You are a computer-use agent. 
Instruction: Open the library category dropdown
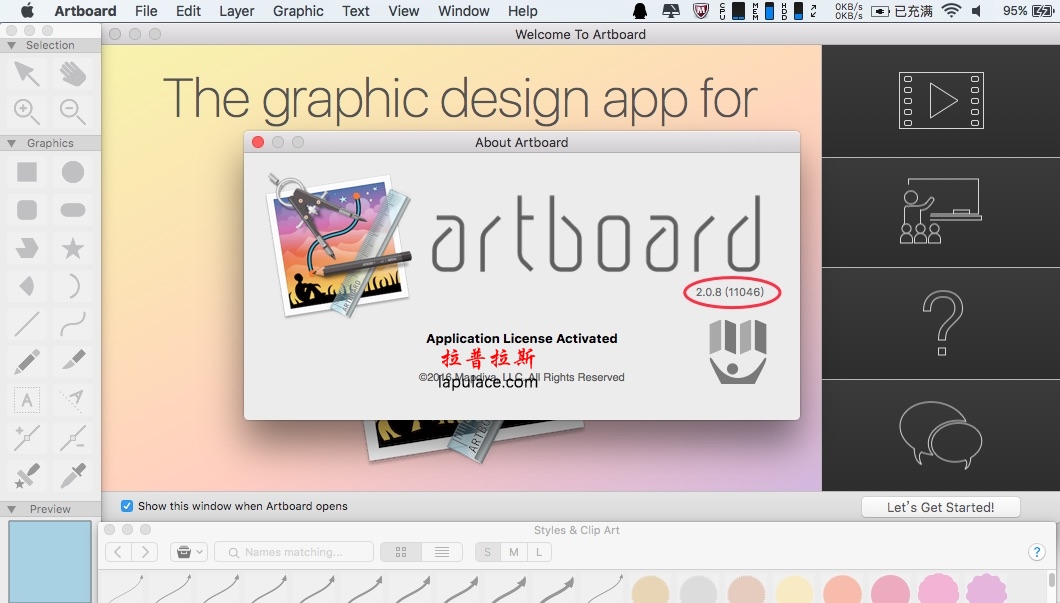coord(188,552)
